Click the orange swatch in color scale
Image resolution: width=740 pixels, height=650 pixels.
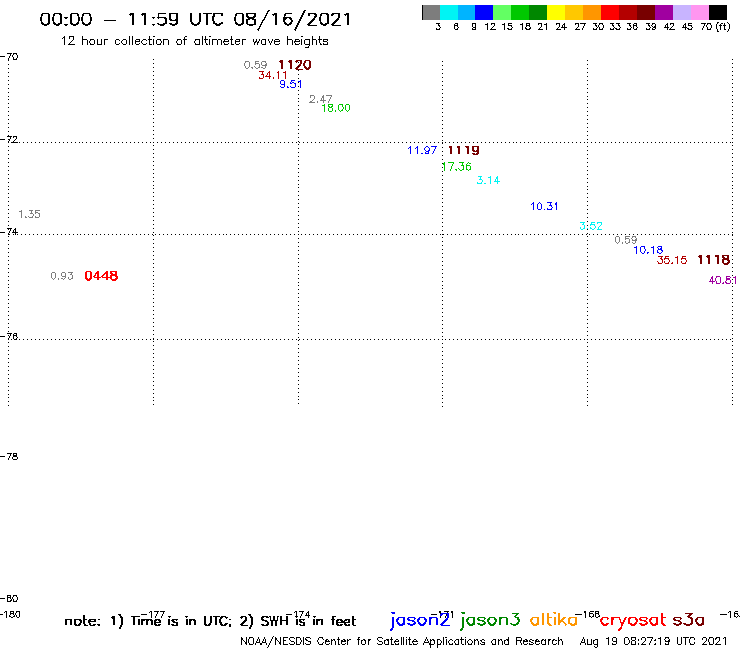click(592, 12)
